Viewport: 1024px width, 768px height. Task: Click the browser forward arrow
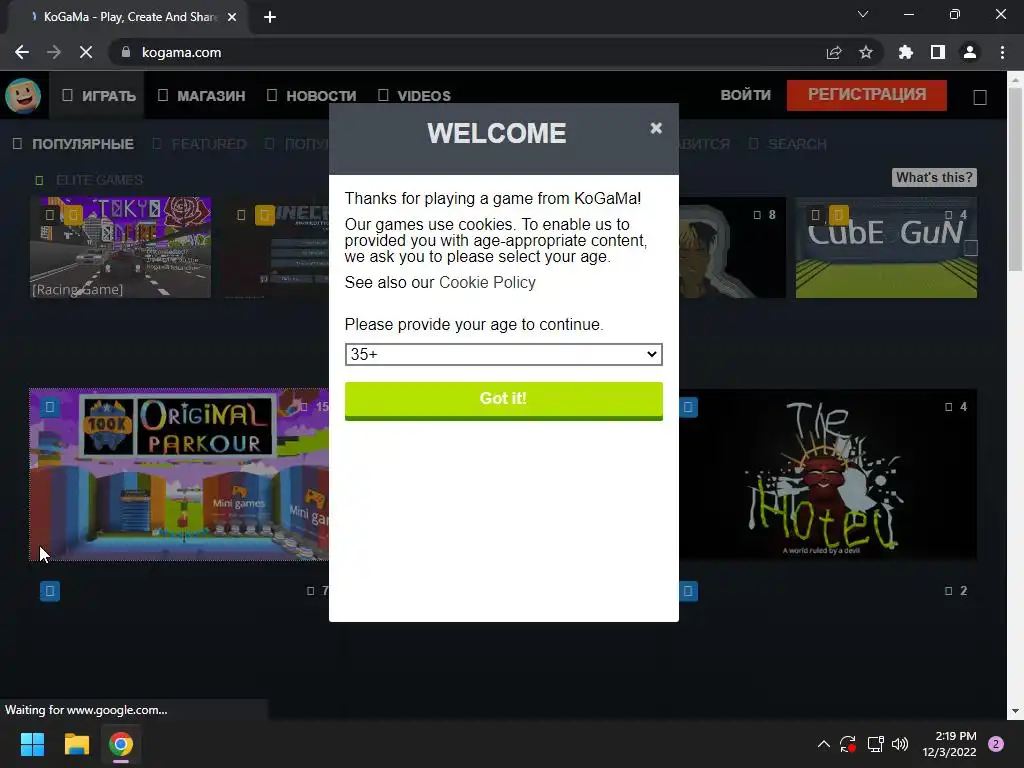pos(54,52)
